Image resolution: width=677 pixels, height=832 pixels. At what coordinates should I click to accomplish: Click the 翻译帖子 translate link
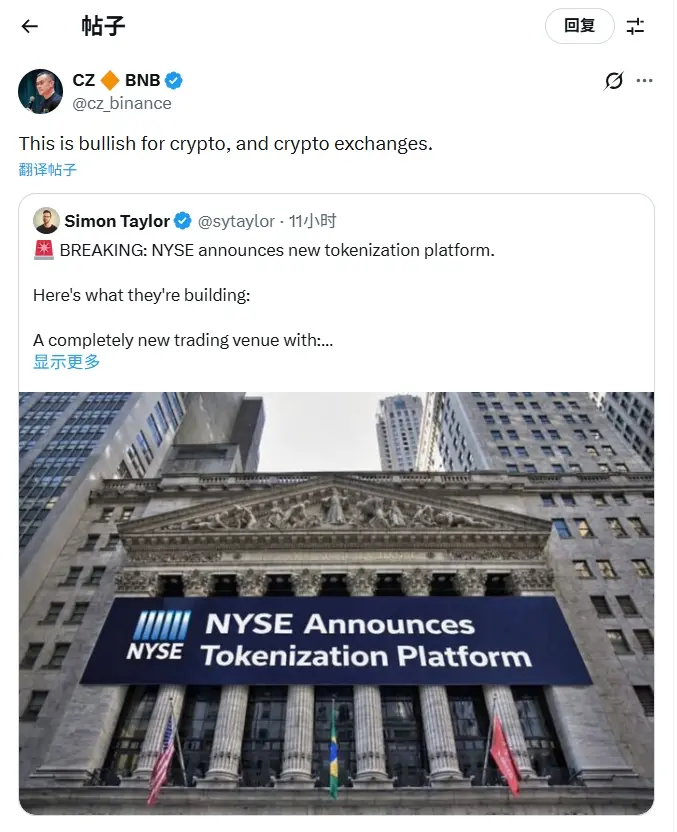(48, 169)
